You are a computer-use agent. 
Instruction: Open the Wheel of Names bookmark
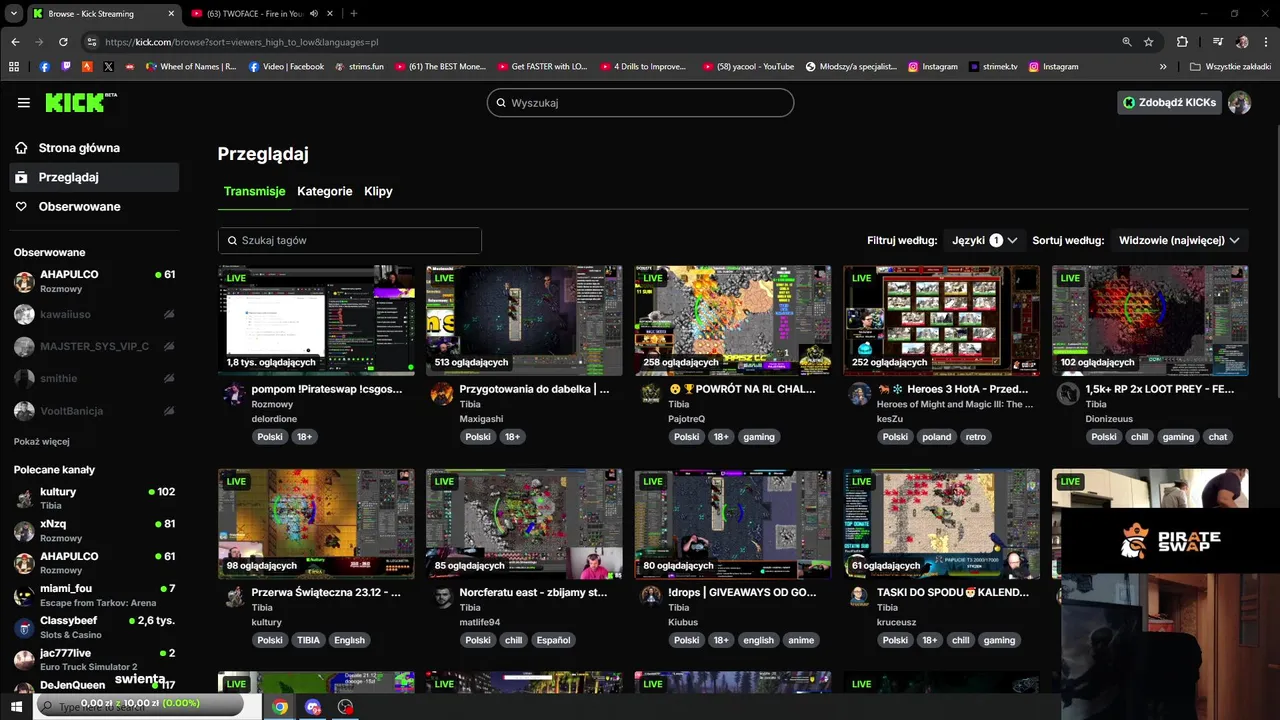pyautogui.click(x=191, y=67)
